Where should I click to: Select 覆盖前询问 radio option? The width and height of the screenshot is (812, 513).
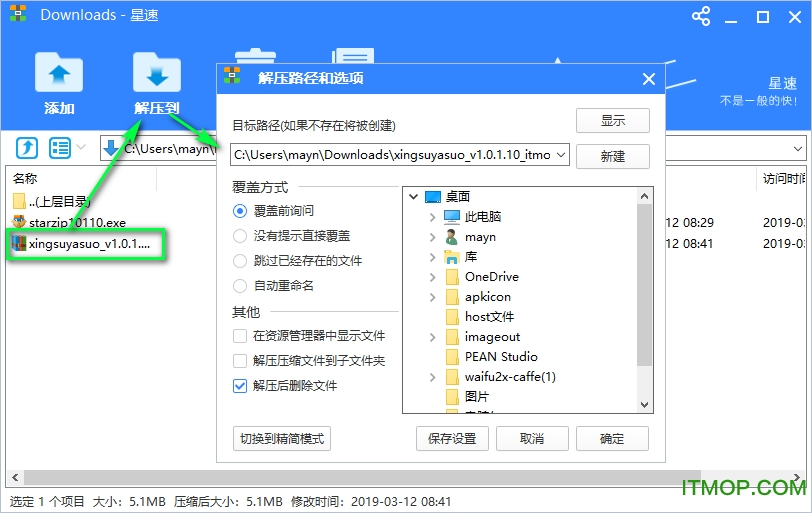coord(240,211)
